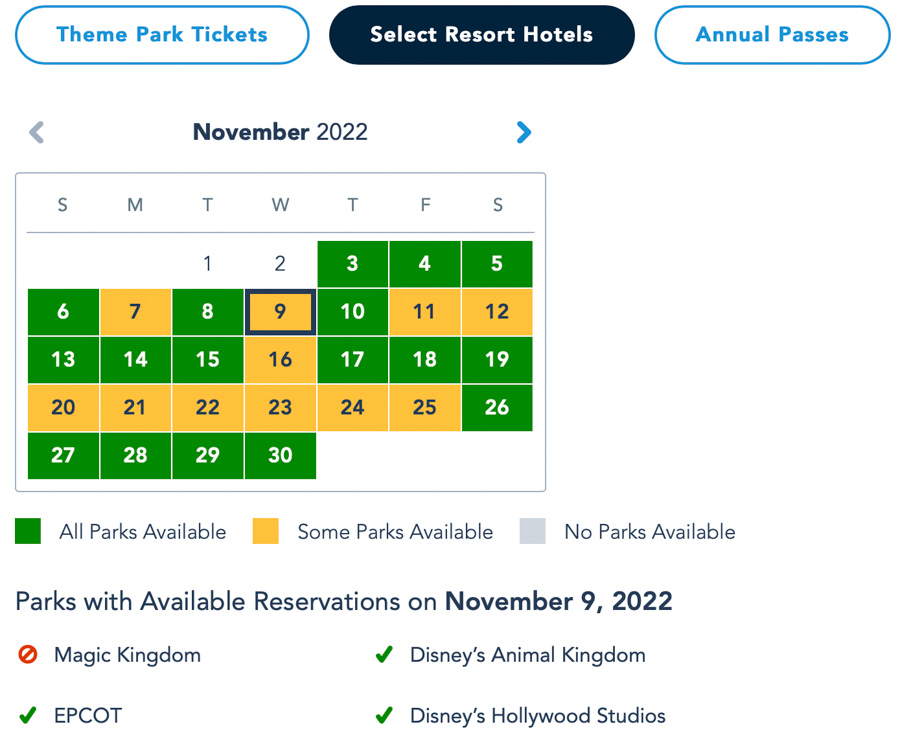Screen dimensions: 900x746
Task: Switch to the Theme Park Tickets tab
Action: (162, 35)
